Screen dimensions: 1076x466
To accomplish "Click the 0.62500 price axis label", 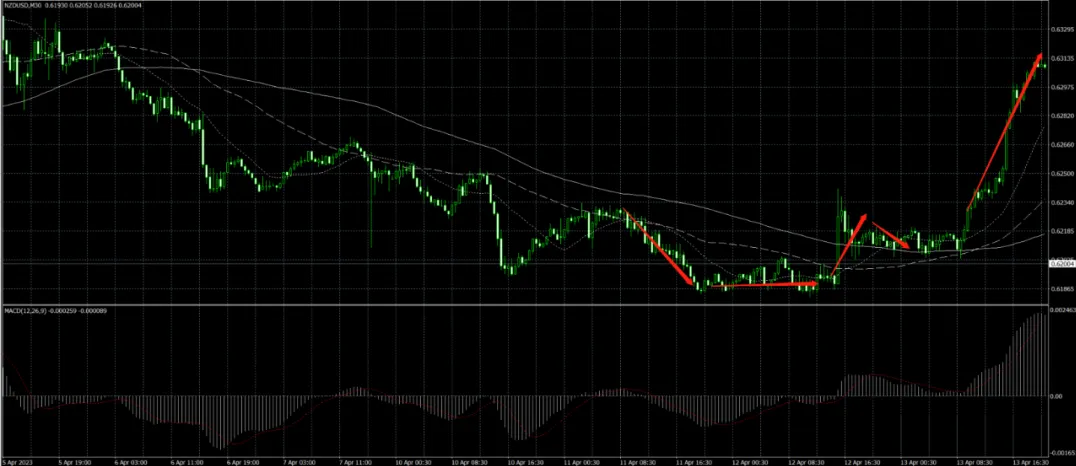I will click(1062, 174).
